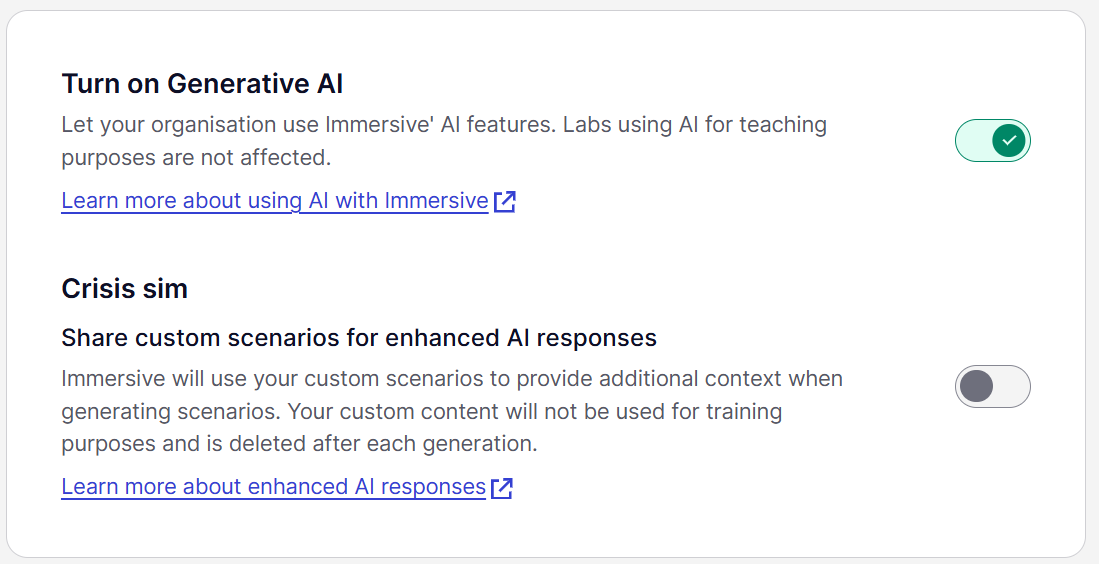Image resolution: width=1099 pixels, height=564 pixels.
Task: Click the Crisis sim section heading
Action: pyautogui.click(x=125, y=289)
